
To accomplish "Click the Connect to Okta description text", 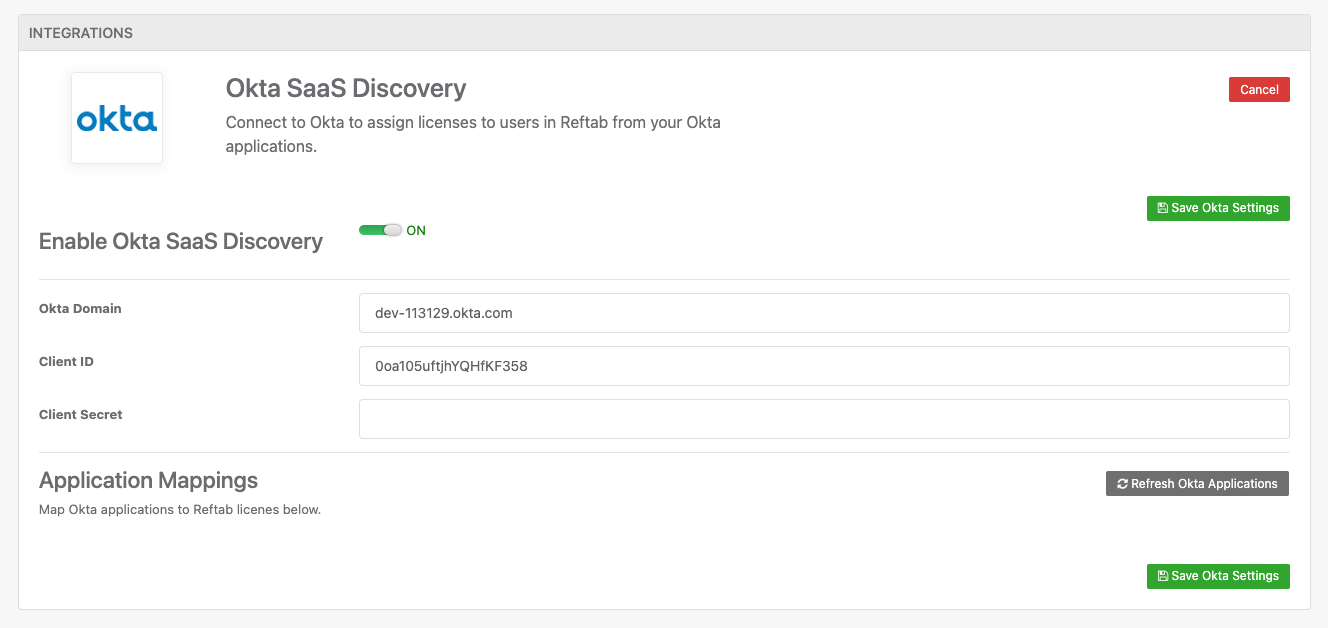I will coord(473,134).
